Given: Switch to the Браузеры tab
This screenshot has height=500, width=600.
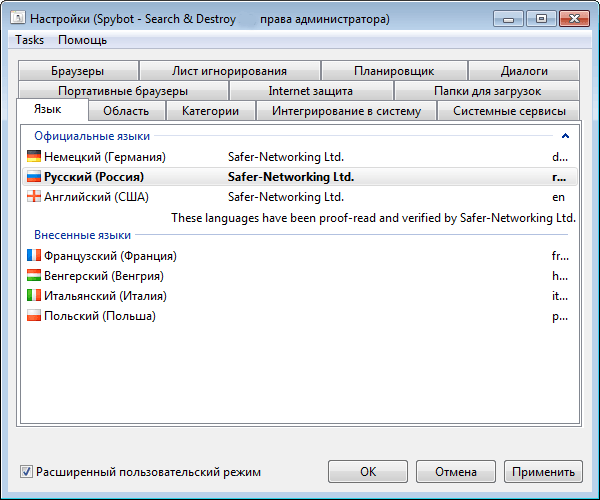Looking at the screenshot, I should coord(78,71).
